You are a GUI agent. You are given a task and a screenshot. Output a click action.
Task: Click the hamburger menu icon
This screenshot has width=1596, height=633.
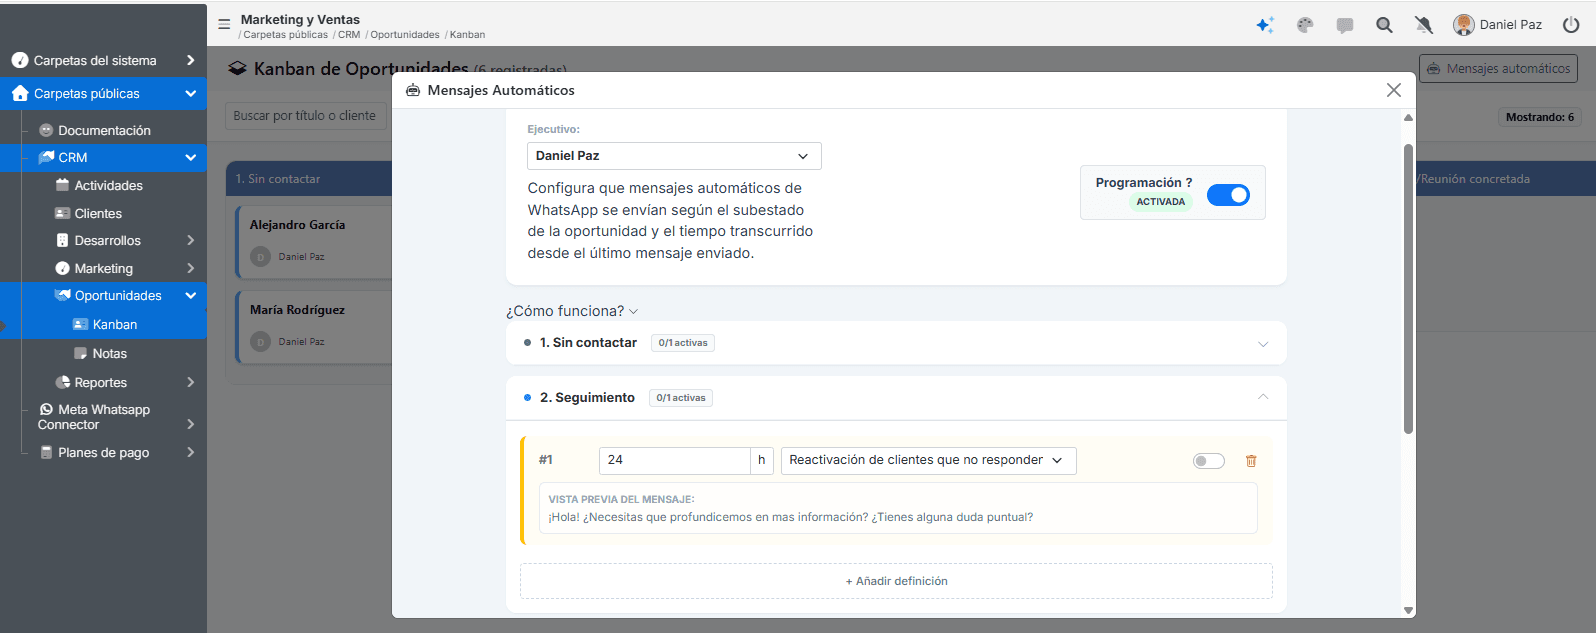point(224,24)
